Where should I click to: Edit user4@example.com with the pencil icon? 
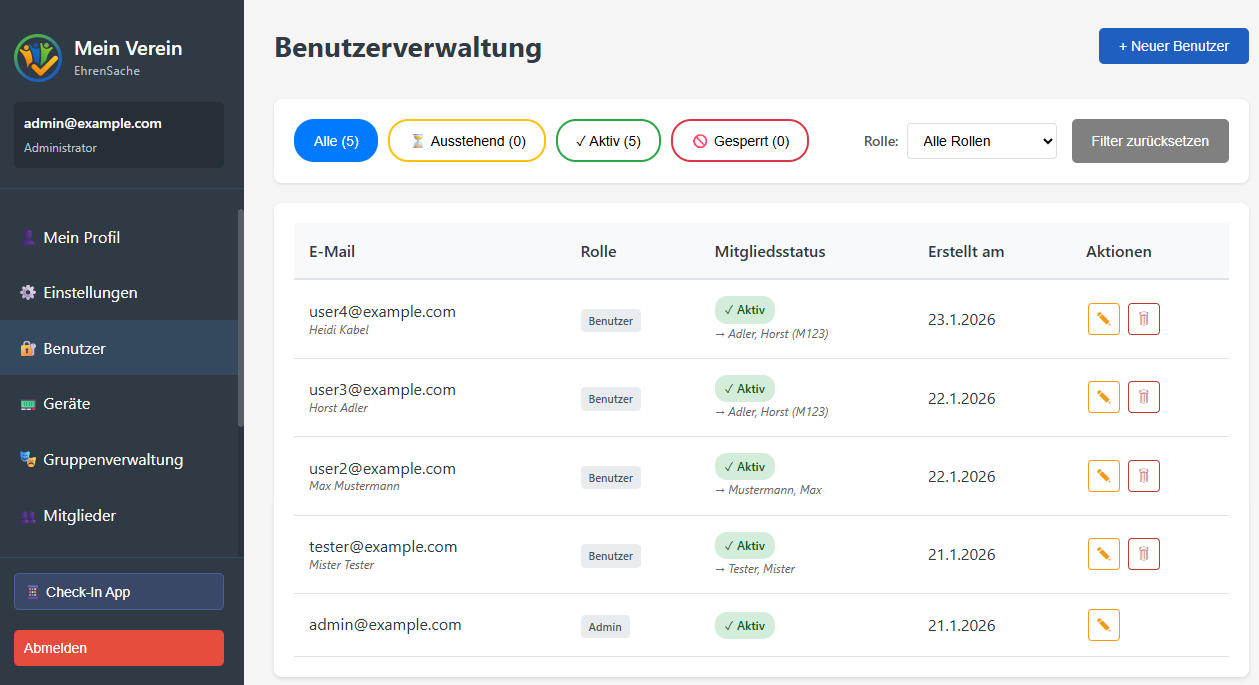pyautogui.click(x=1103, y=320)
